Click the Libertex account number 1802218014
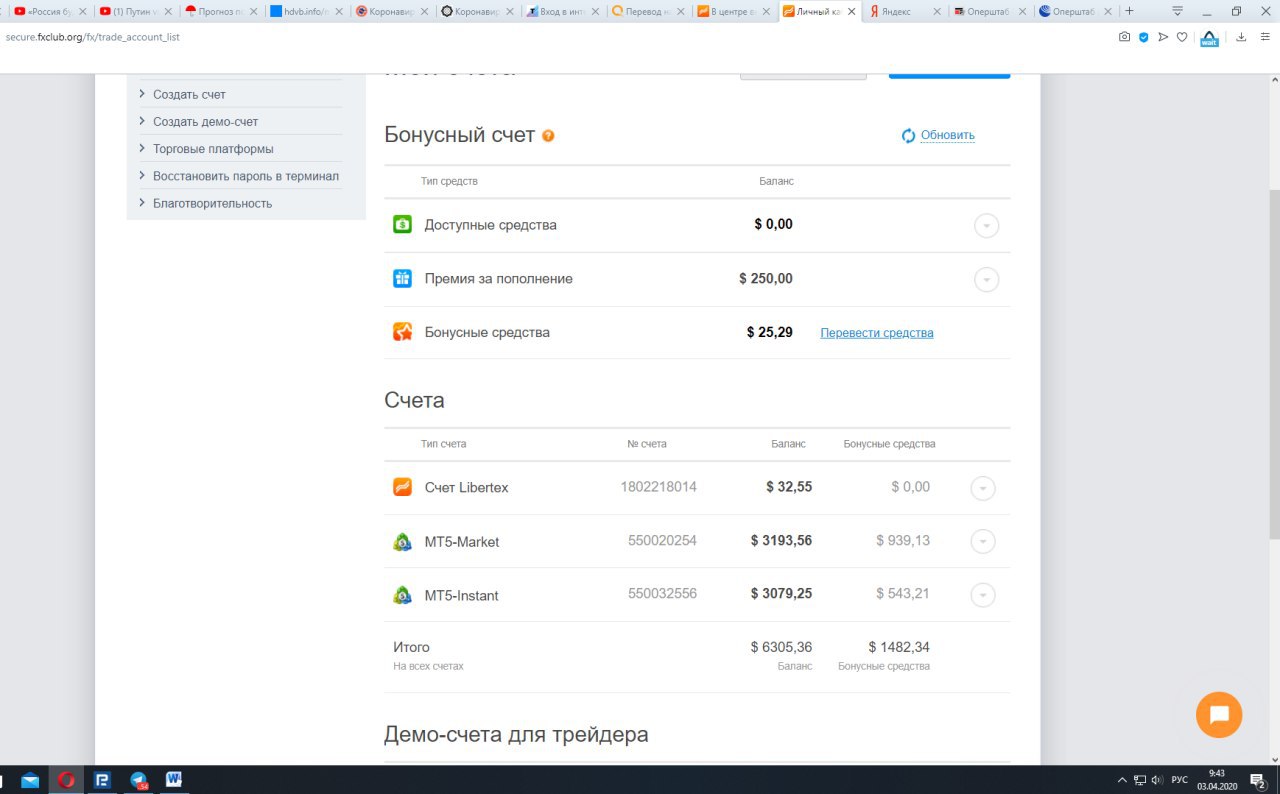This screenshot has width=1280, height=794. click(659, 487)
